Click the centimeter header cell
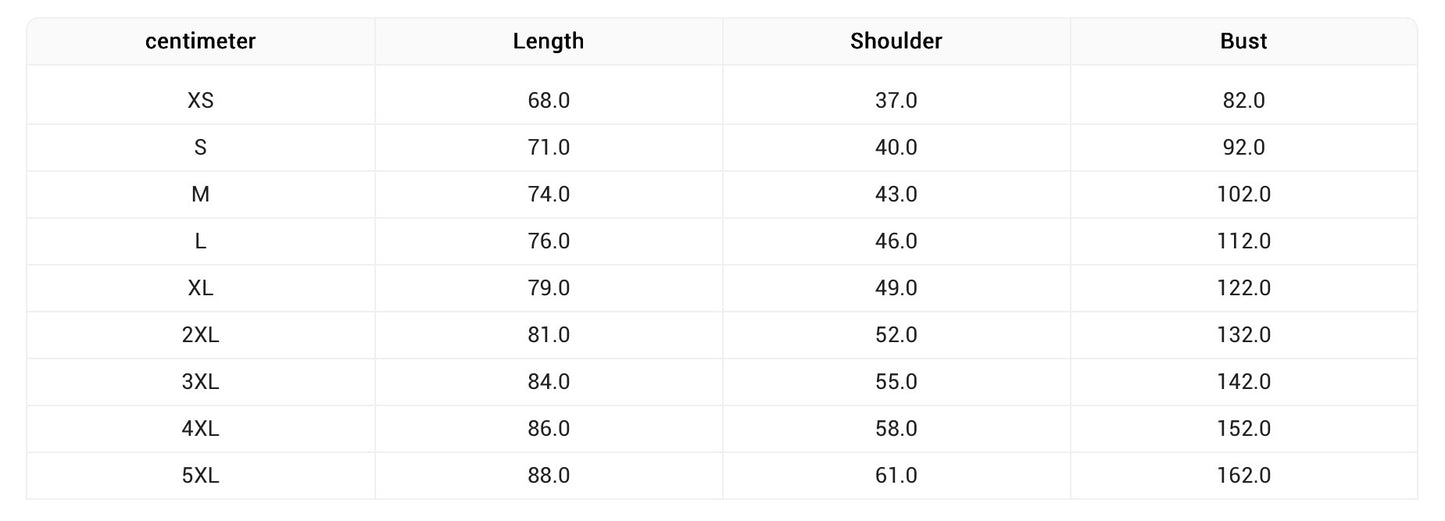 (x=200, y=41)
